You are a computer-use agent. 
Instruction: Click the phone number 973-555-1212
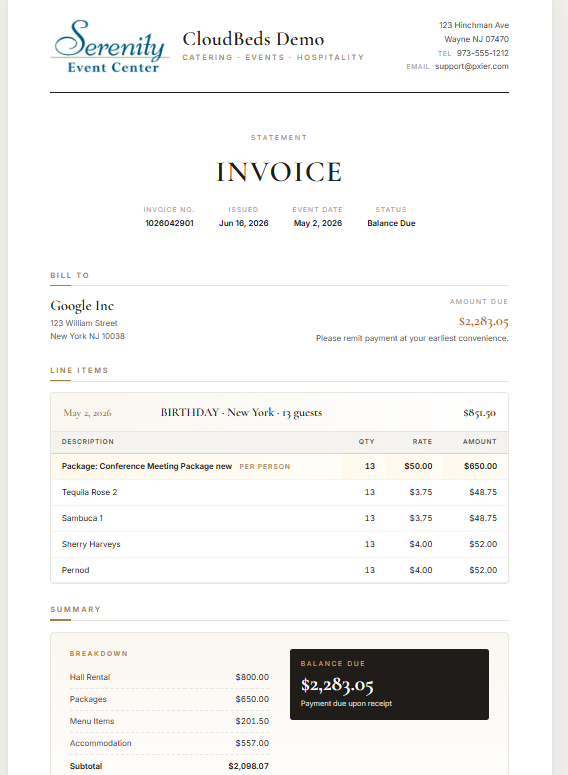pos(482,53)
